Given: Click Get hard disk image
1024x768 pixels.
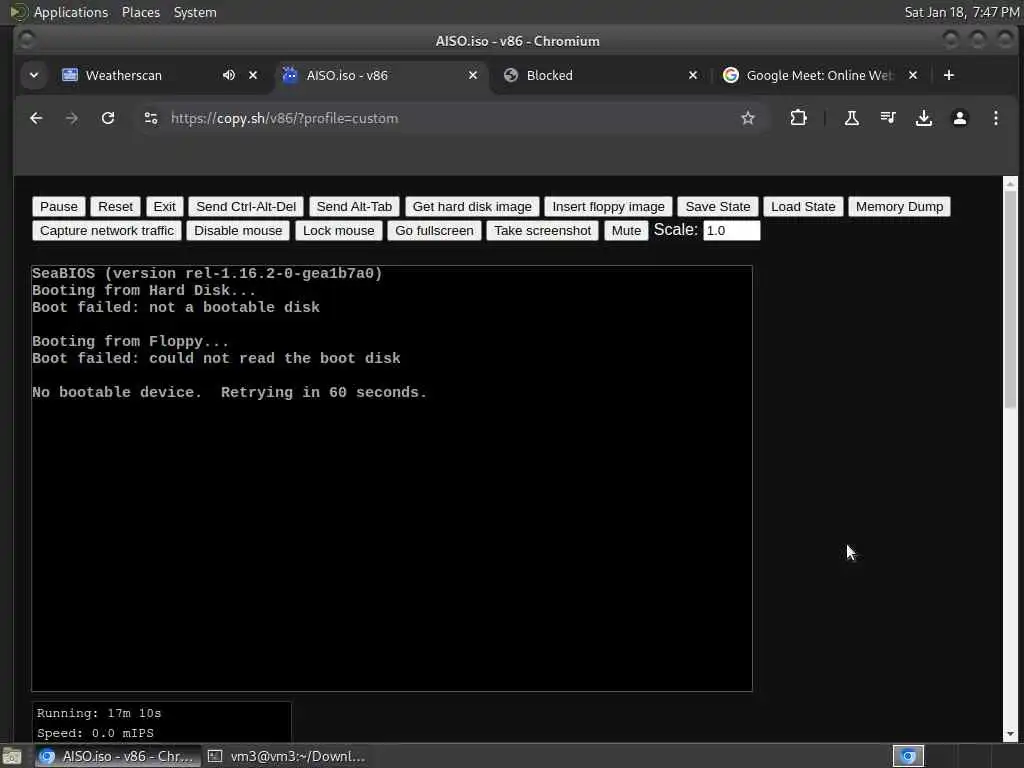Looking at the screenshot, I should pos(472,206).
